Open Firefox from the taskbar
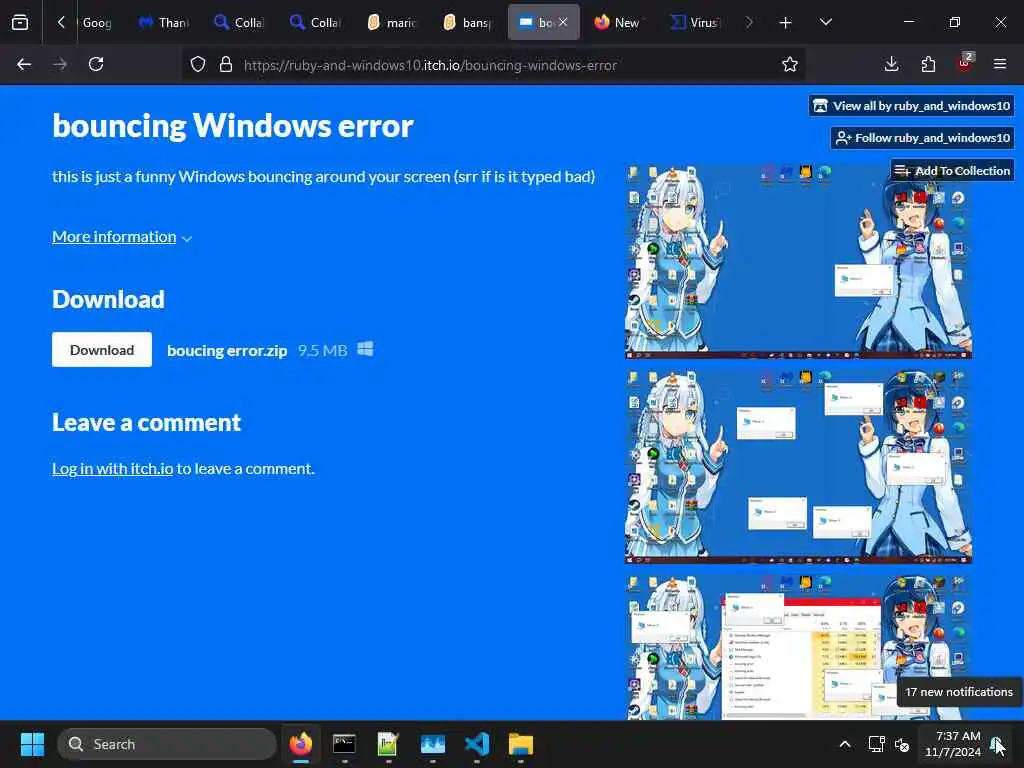Image resolution: width=1024 pixels, height=768 pixels. [x=300, y=744]
